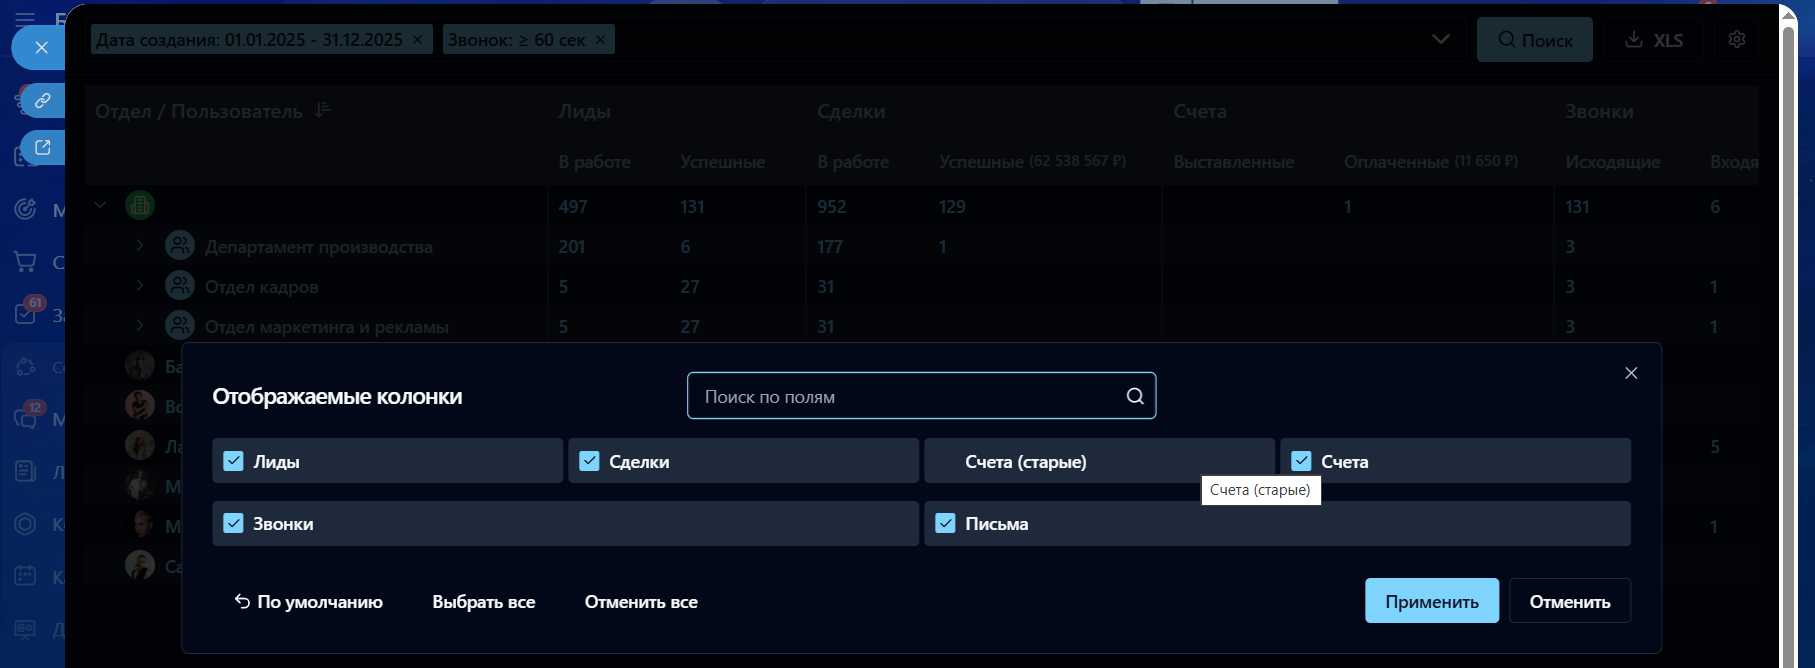Click Отдел кадров name

pyautogui.click(x=262, y=287)
